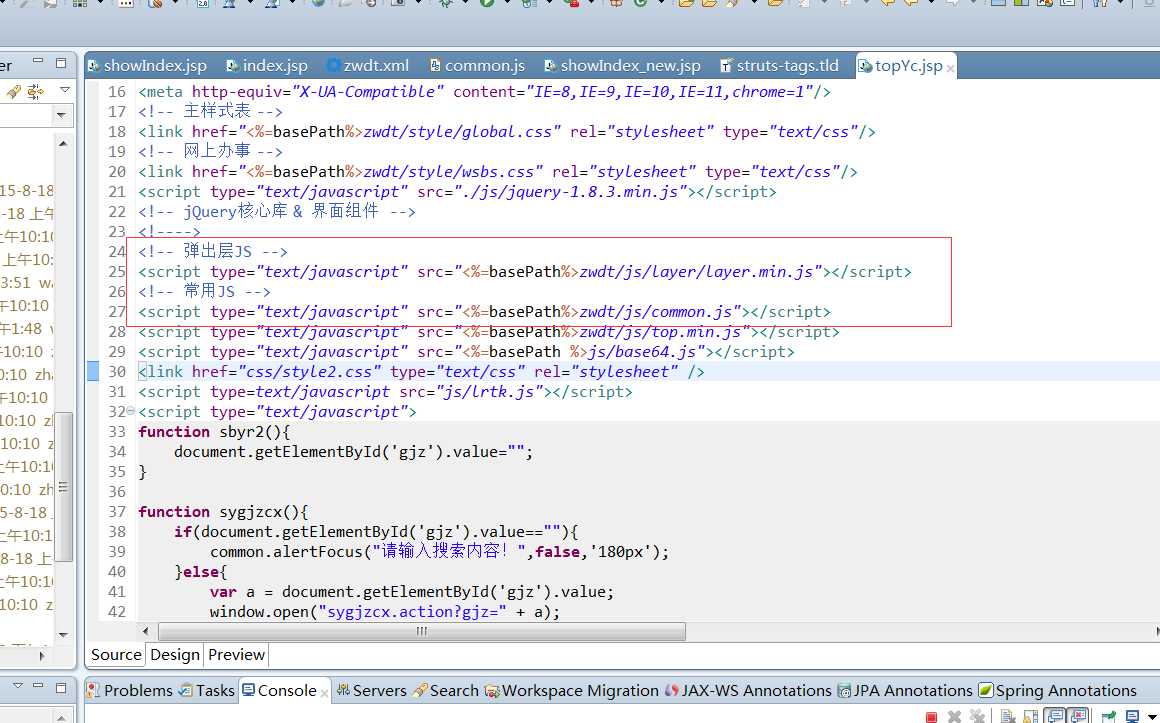Open the Problems view tab
The width and height of the screenshot is (1160, 723).
pyautogui.click(x=130, y=690)
